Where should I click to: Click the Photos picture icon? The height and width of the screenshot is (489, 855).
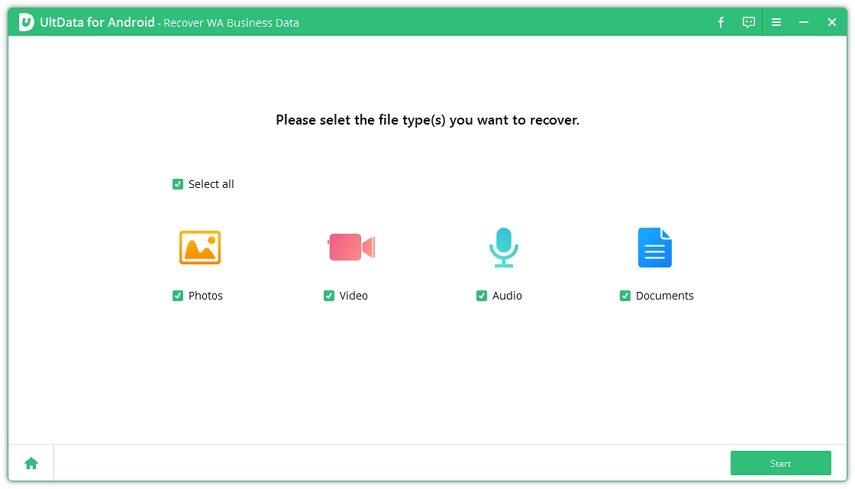click(200, 247)
